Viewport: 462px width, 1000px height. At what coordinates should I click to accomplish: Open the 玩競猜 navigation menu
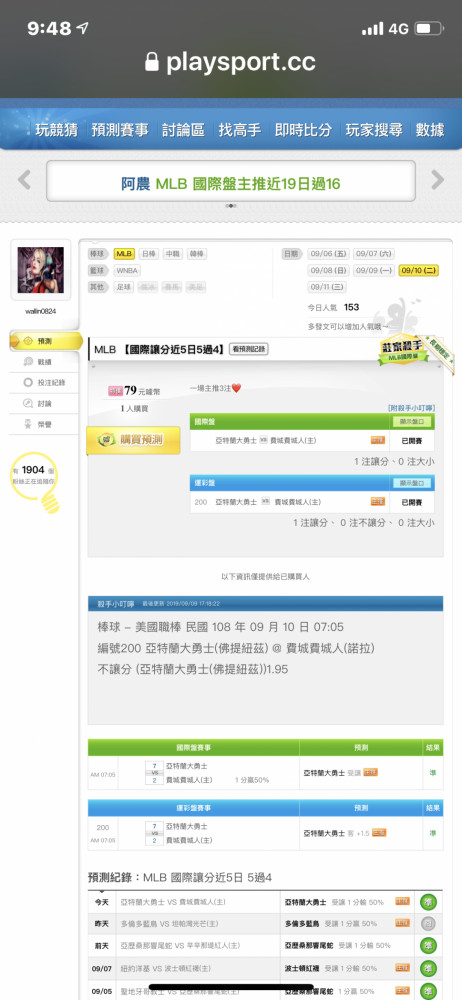click(56, 130)
